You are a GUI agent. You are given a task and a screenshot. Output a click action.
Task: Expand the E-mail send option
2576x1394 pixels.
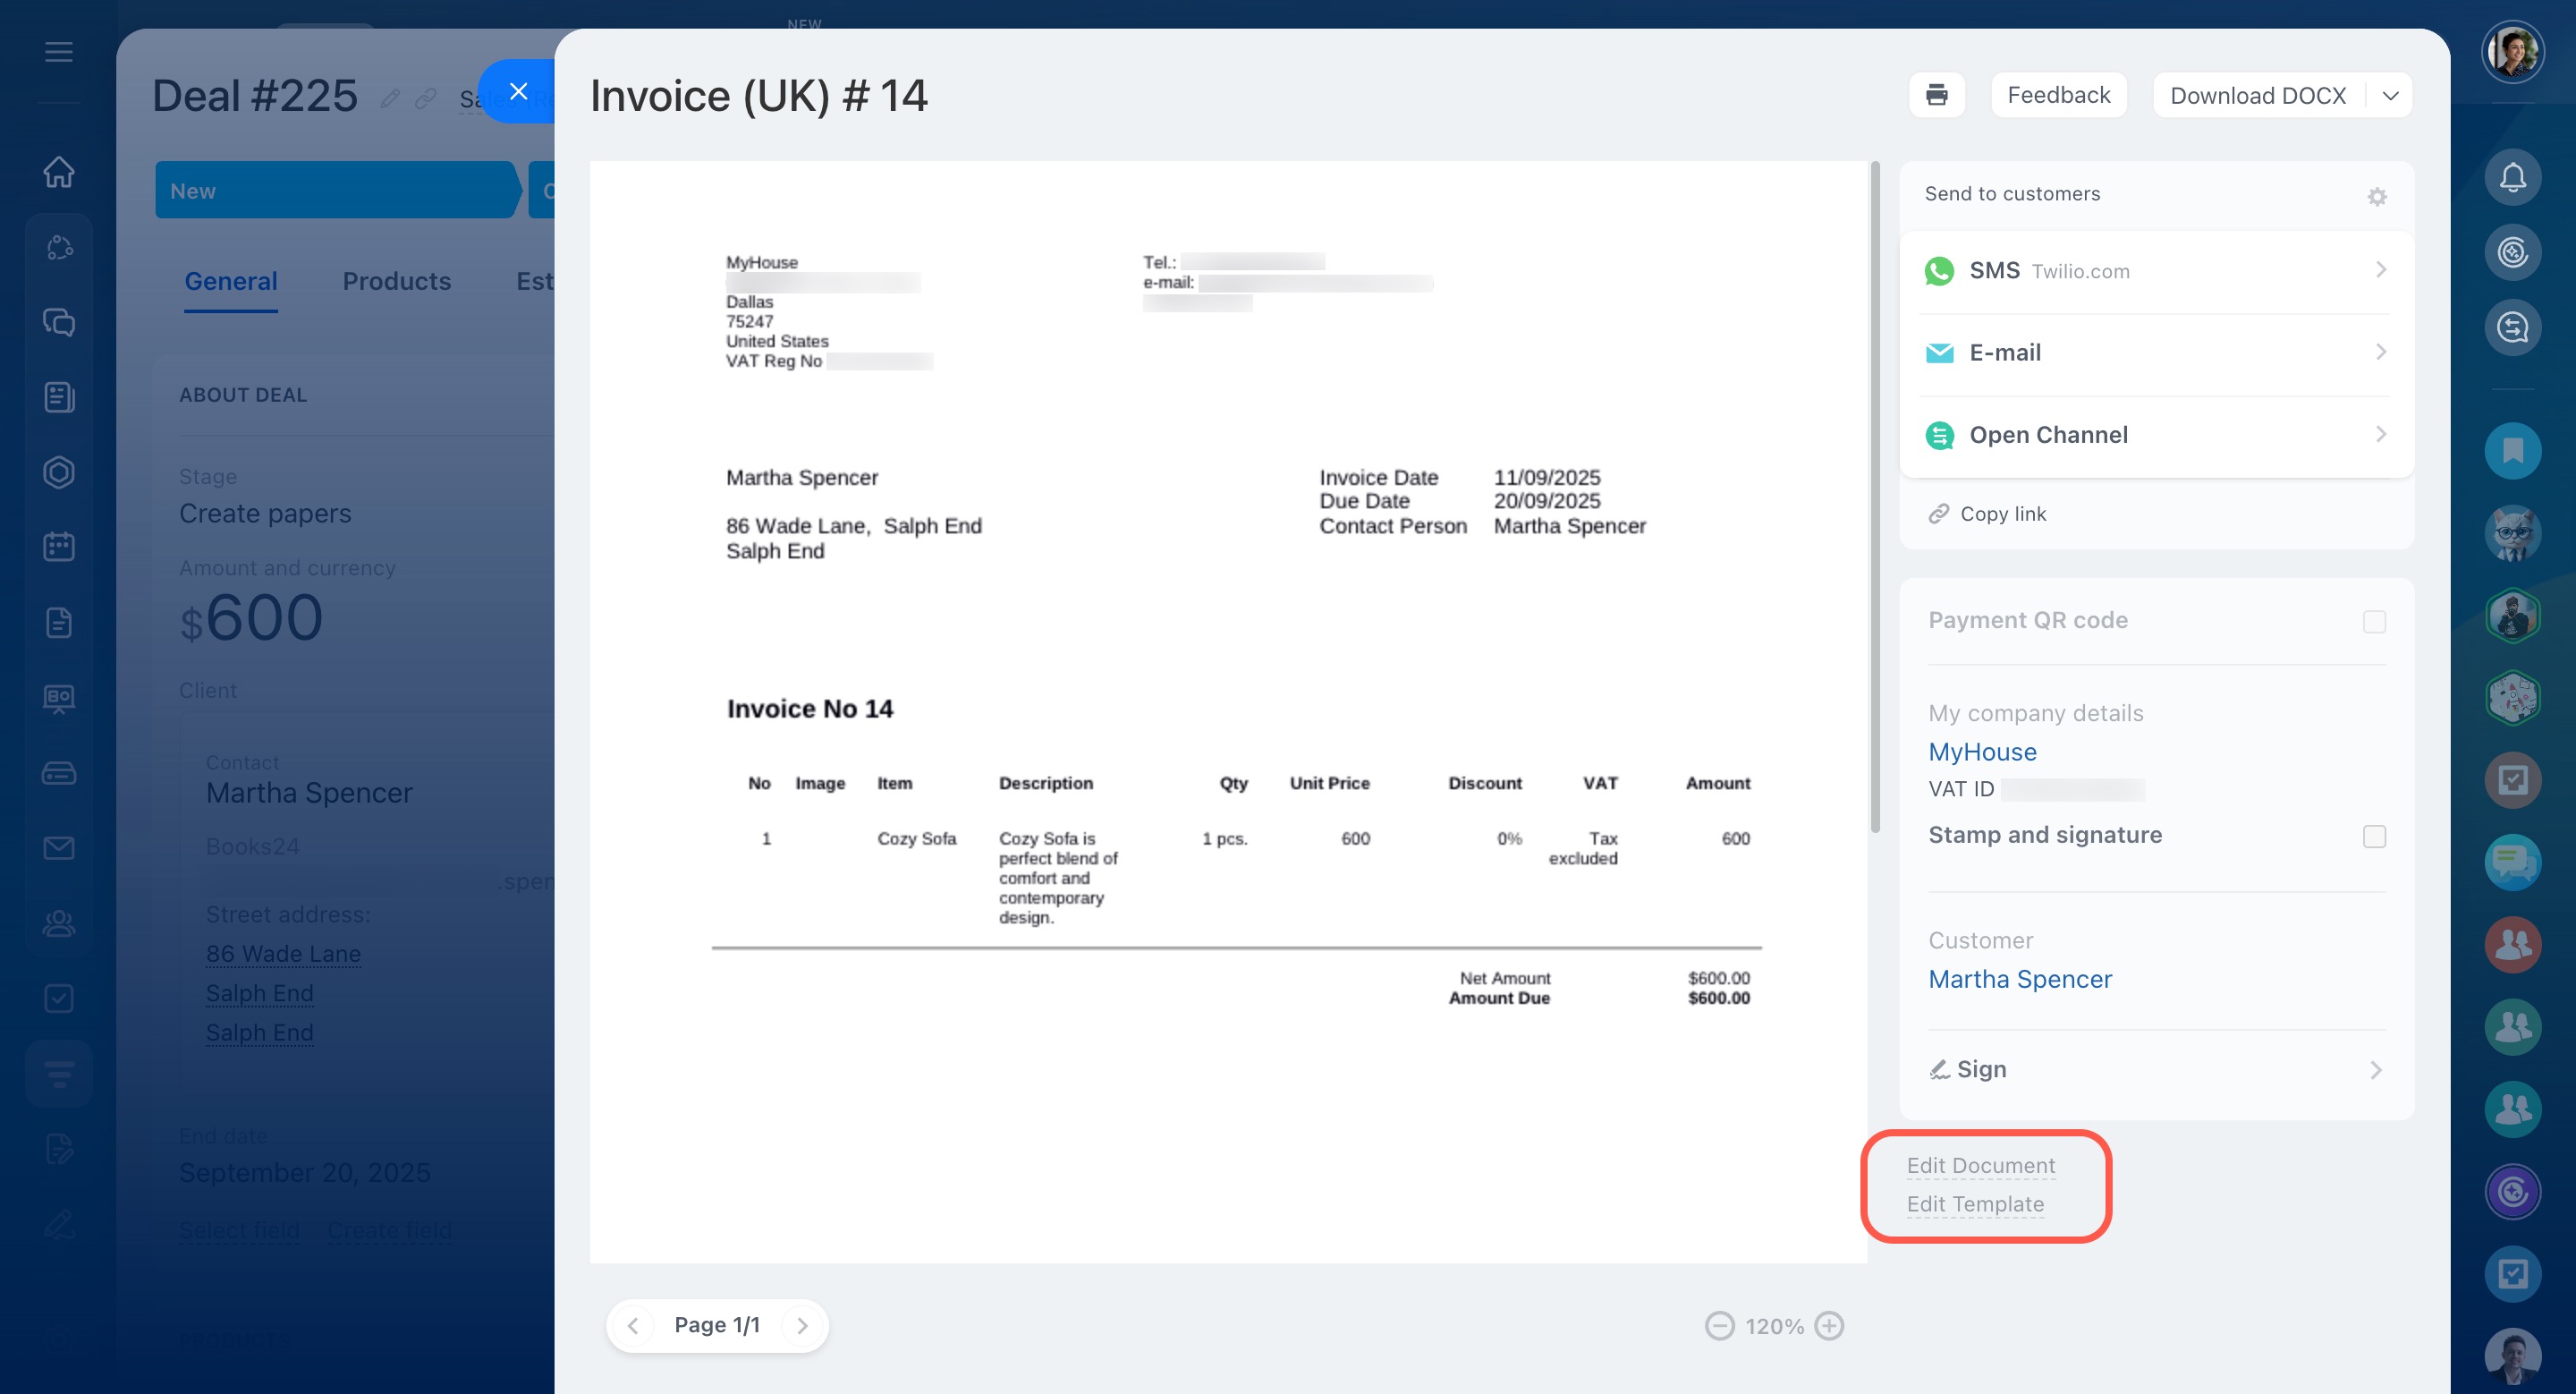tap(2156, 353)
